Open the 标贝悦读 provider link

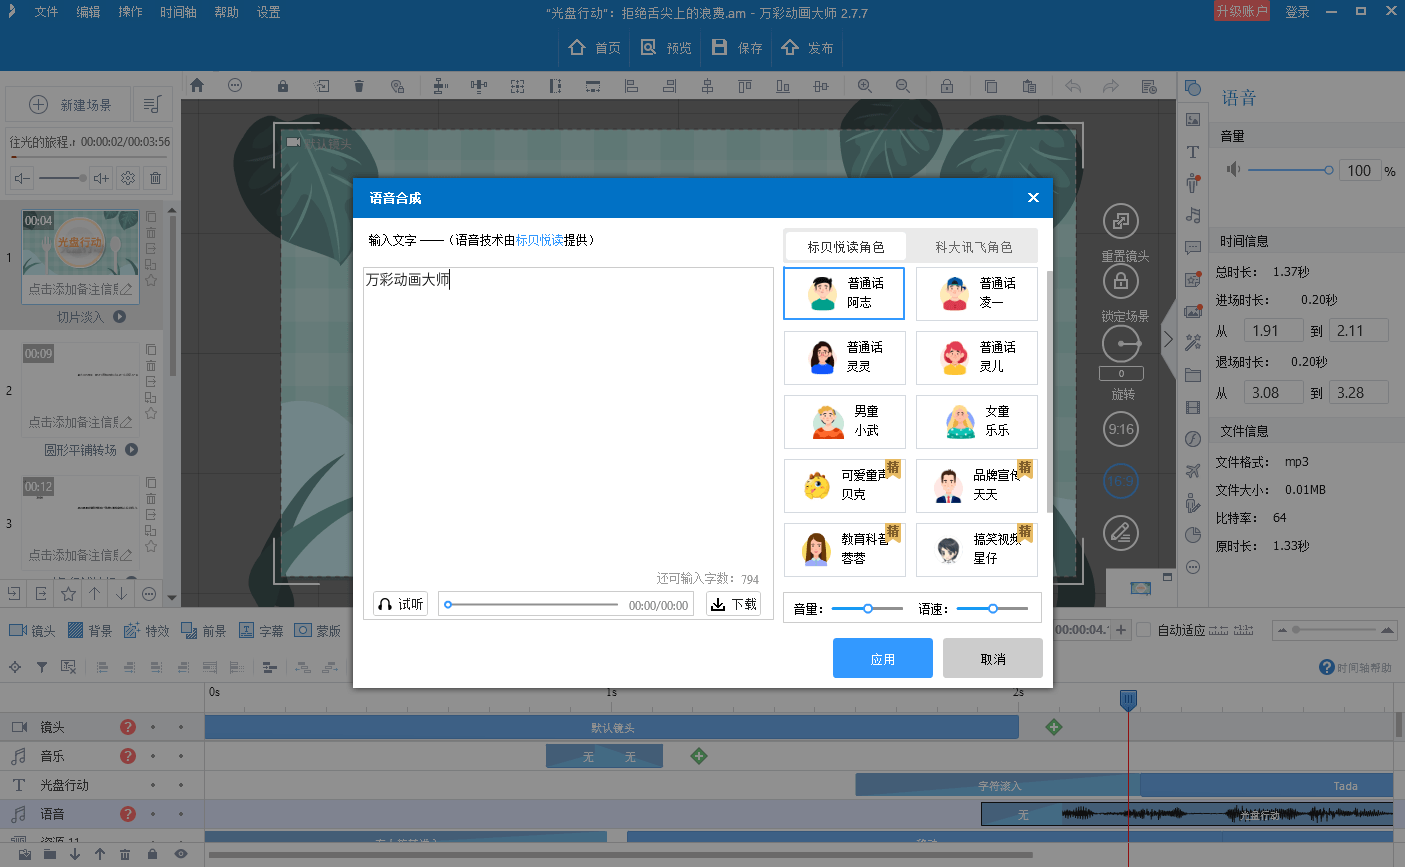539,240
